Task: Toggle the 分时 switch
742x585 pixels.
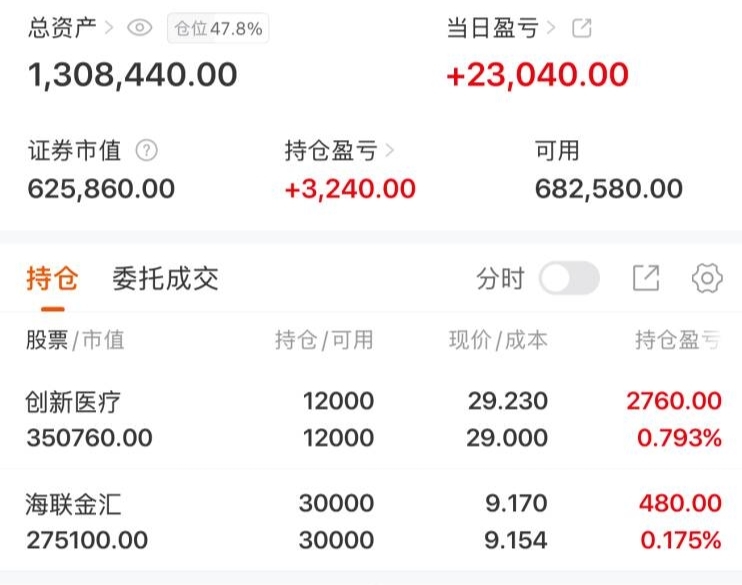Action: tap(569, 278)
